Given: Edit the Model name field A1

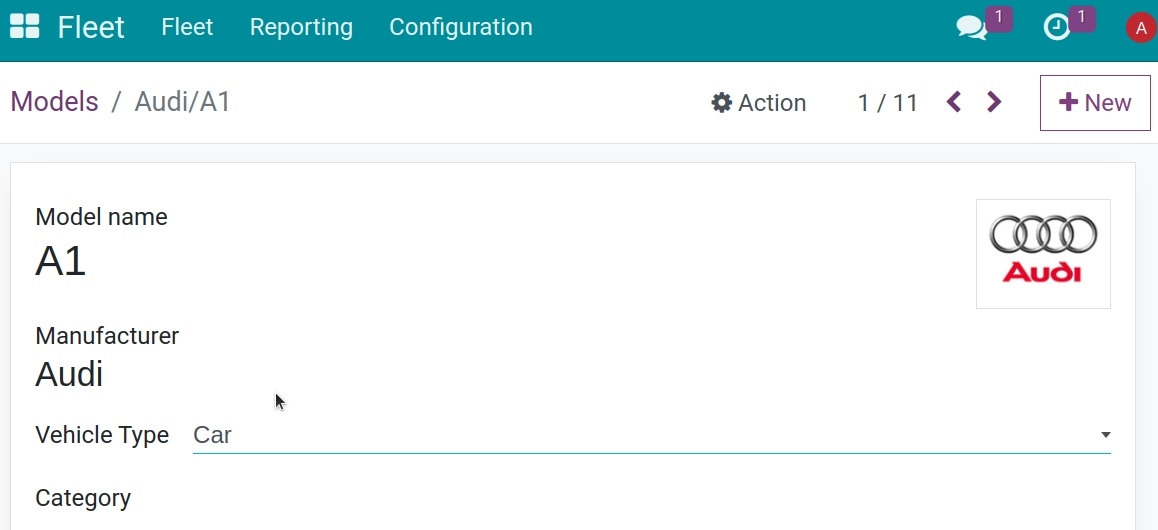Looking at the screenshot, I should pyautogui.click(x=61, y=261).
